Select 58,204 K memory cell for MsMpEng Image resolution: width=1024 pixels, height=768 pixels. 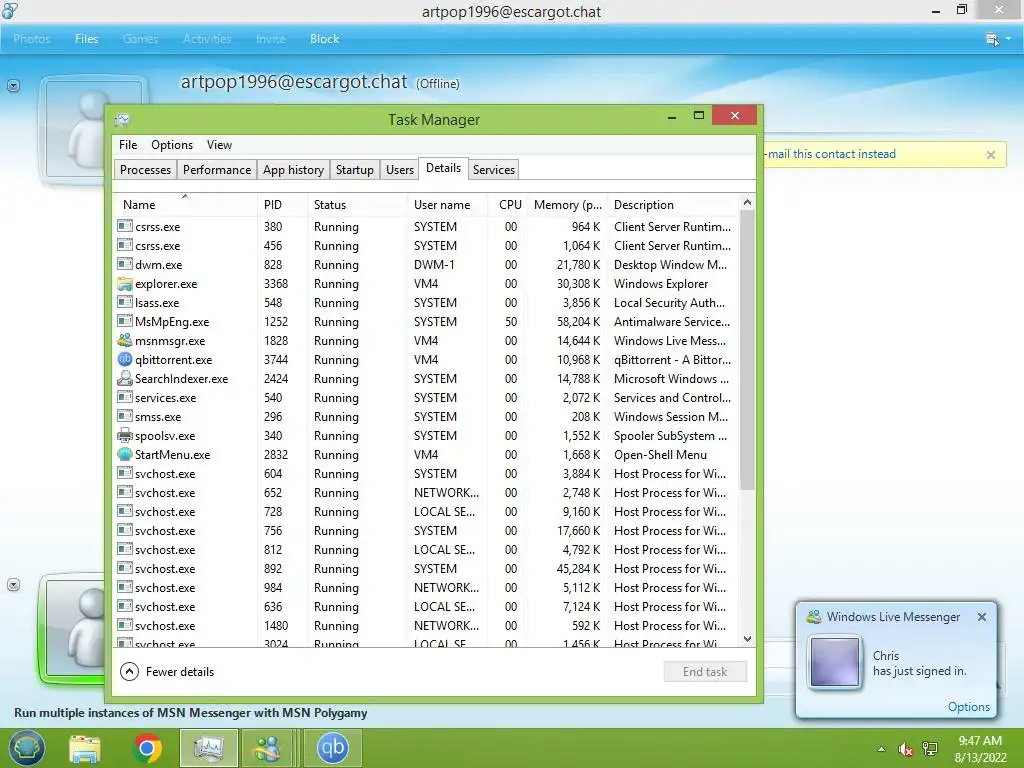pos(578,322)
